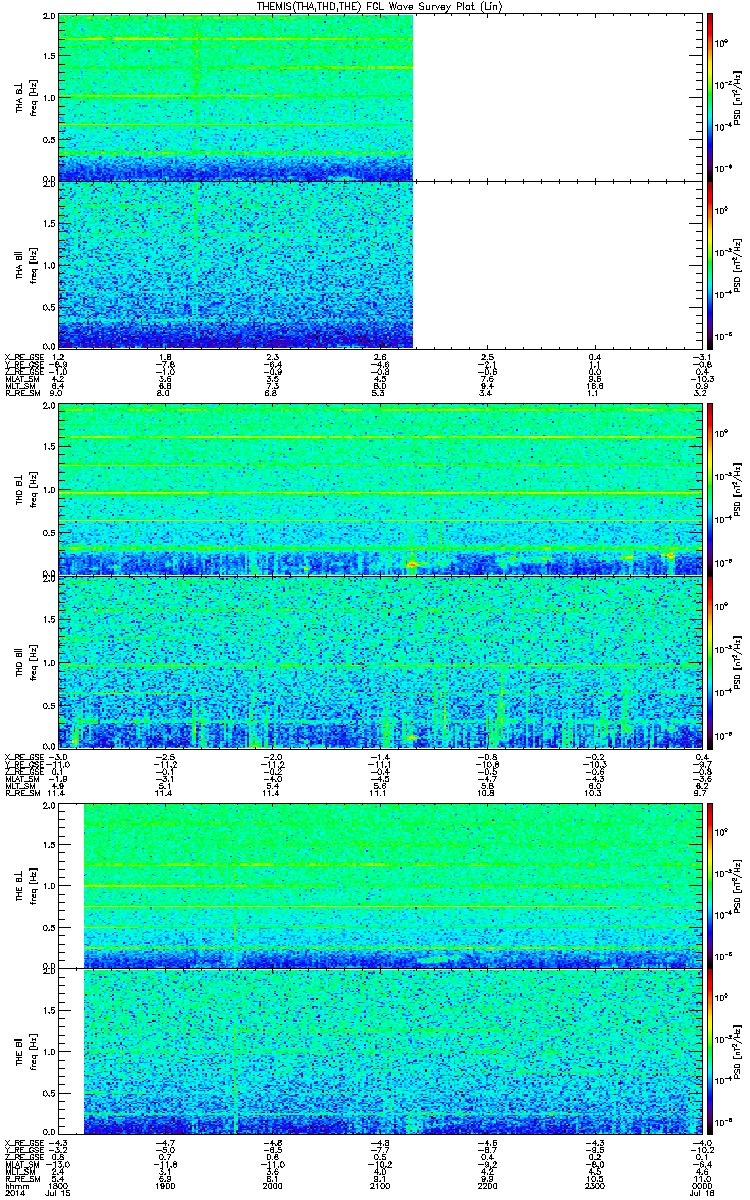
Task: Click the '1900' time tick label
Action: (166, 1186)
